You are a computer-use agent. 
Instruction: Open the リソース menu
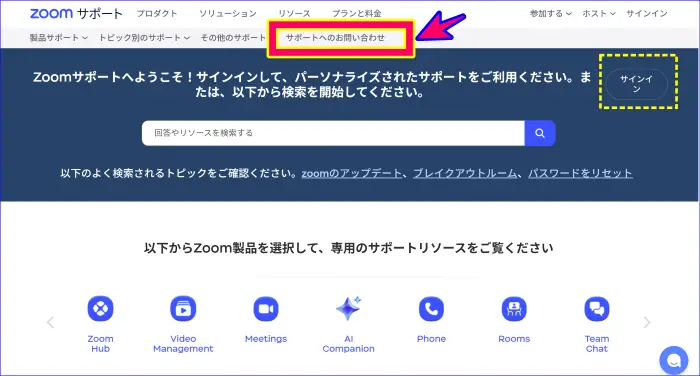[294, 14]
